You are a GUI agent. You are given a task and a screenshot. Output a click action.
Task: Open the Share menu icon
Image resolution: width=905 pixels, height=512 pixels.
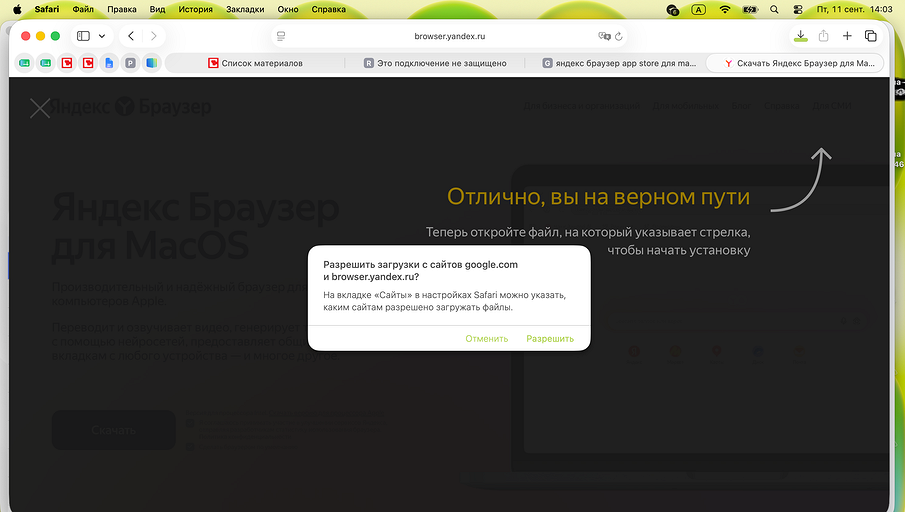click(x=824, y=36)
